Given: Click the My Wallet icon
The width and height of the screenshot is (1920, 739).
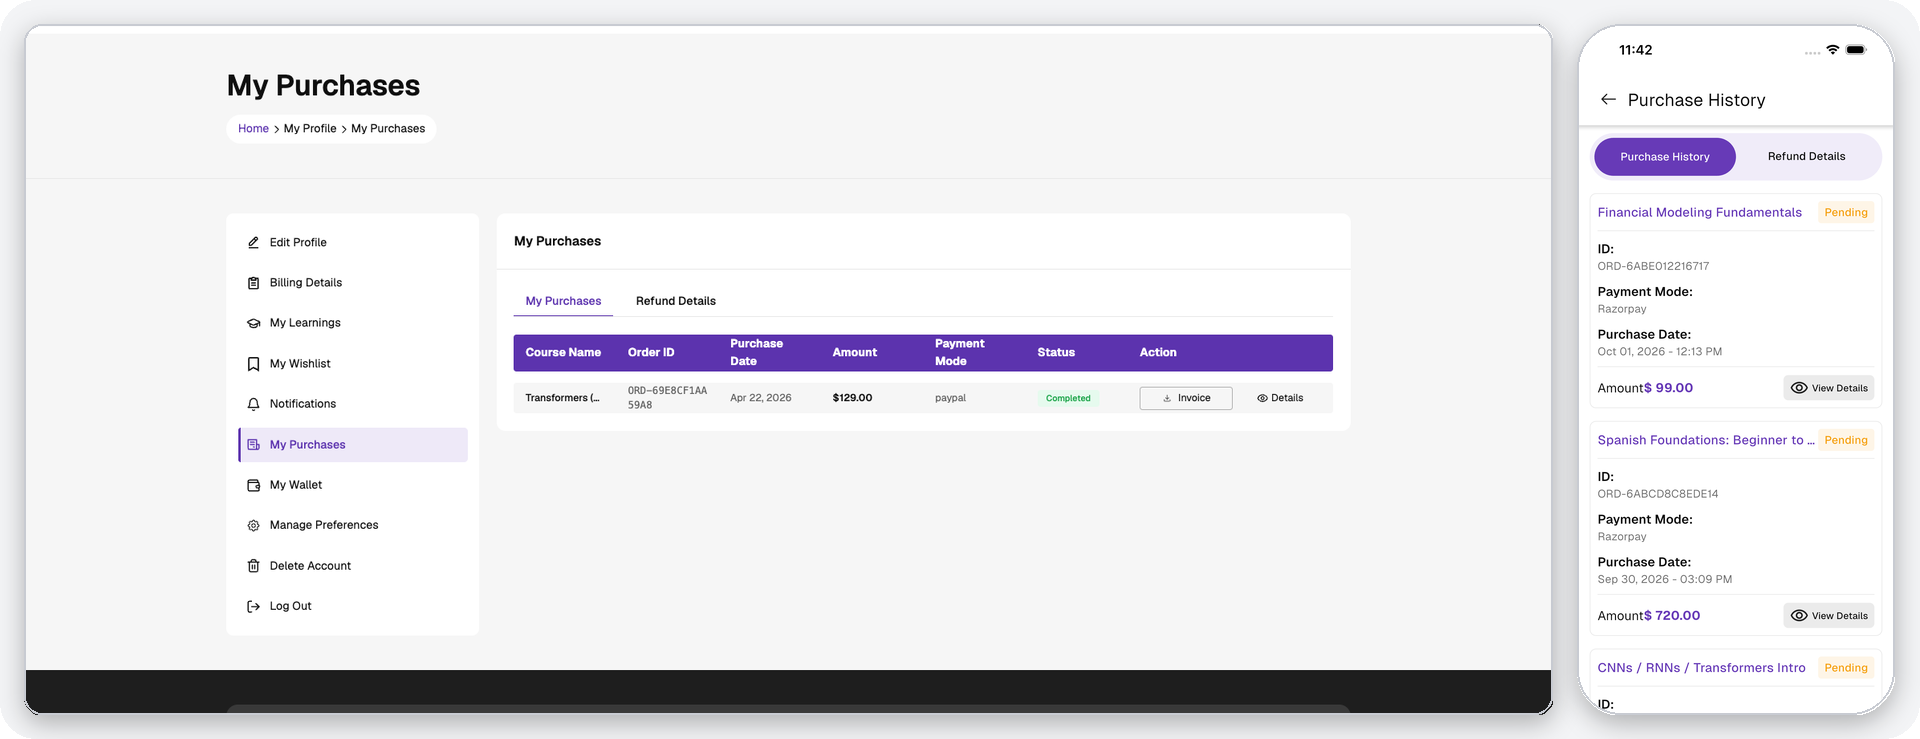Looking at the screenshot, I should pos(253,485).
